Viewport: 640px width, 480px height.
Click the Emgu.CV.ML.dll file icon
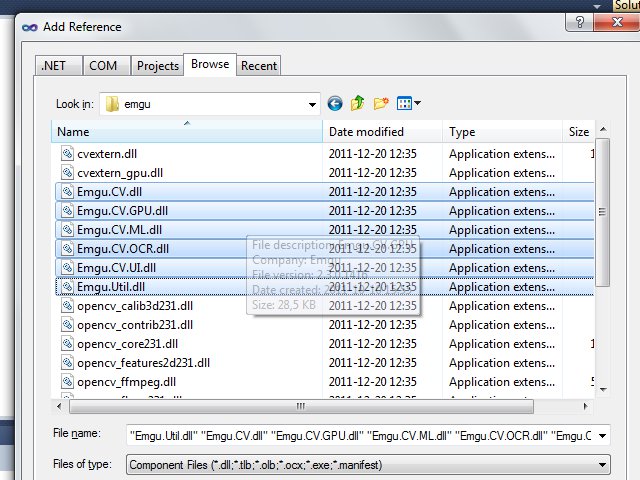pyautogui.click(x=67, y=230)
